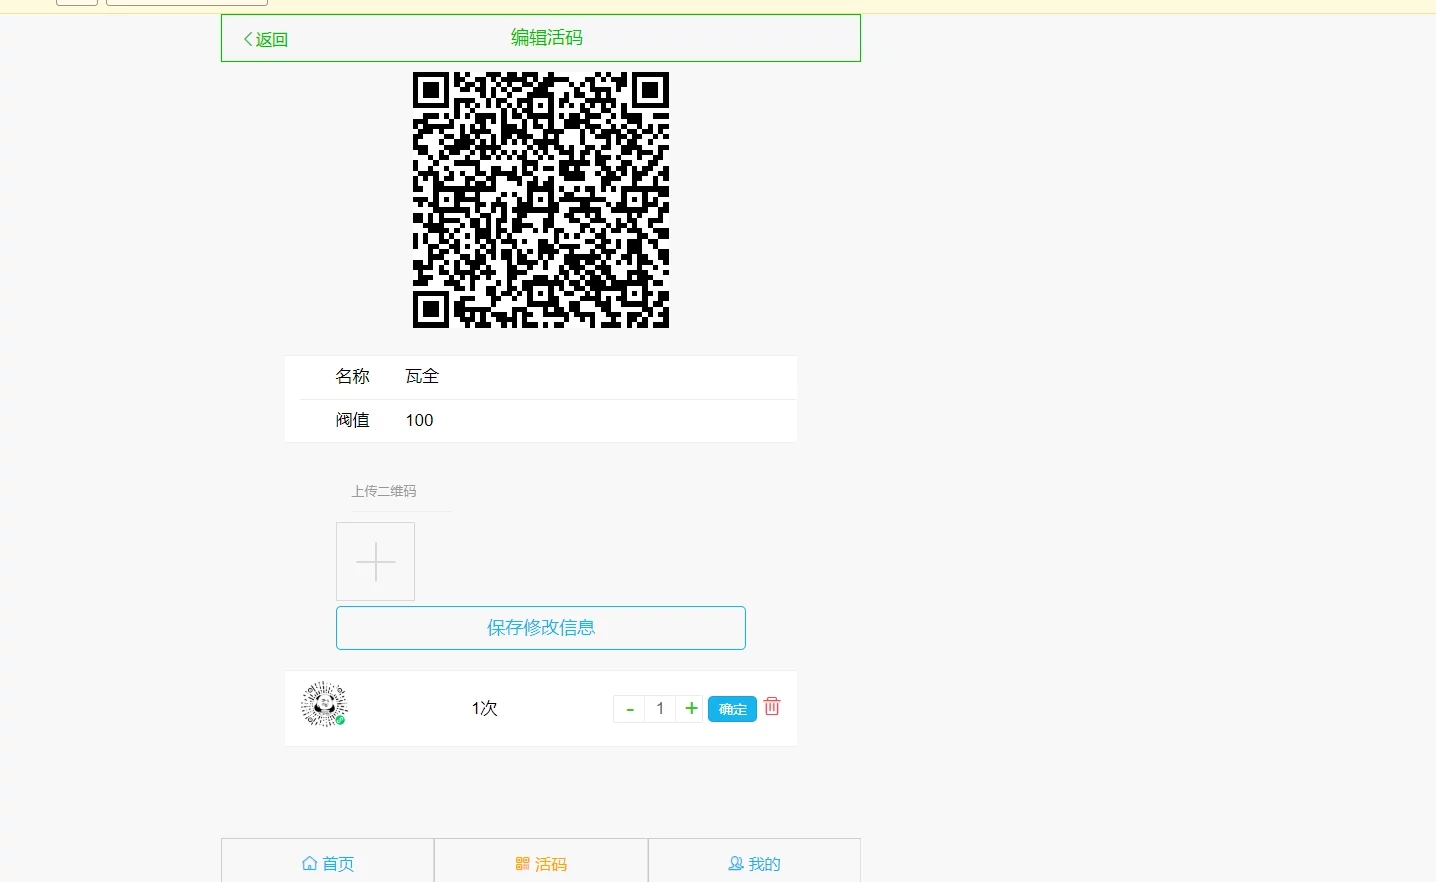This screenshot has width=1436, height=882.
Task: Click the 阀值 label
Action: click(x=353, y=421)
